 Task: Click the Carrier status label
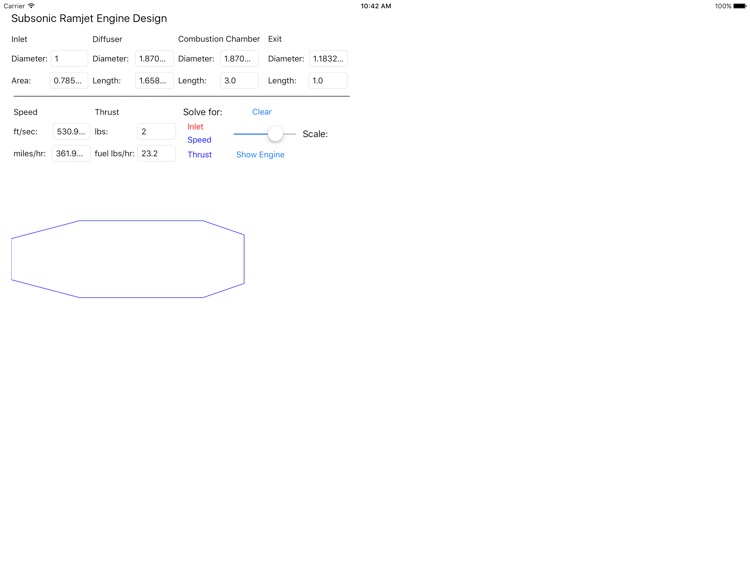pyautogui.click(x=14, y=6)
